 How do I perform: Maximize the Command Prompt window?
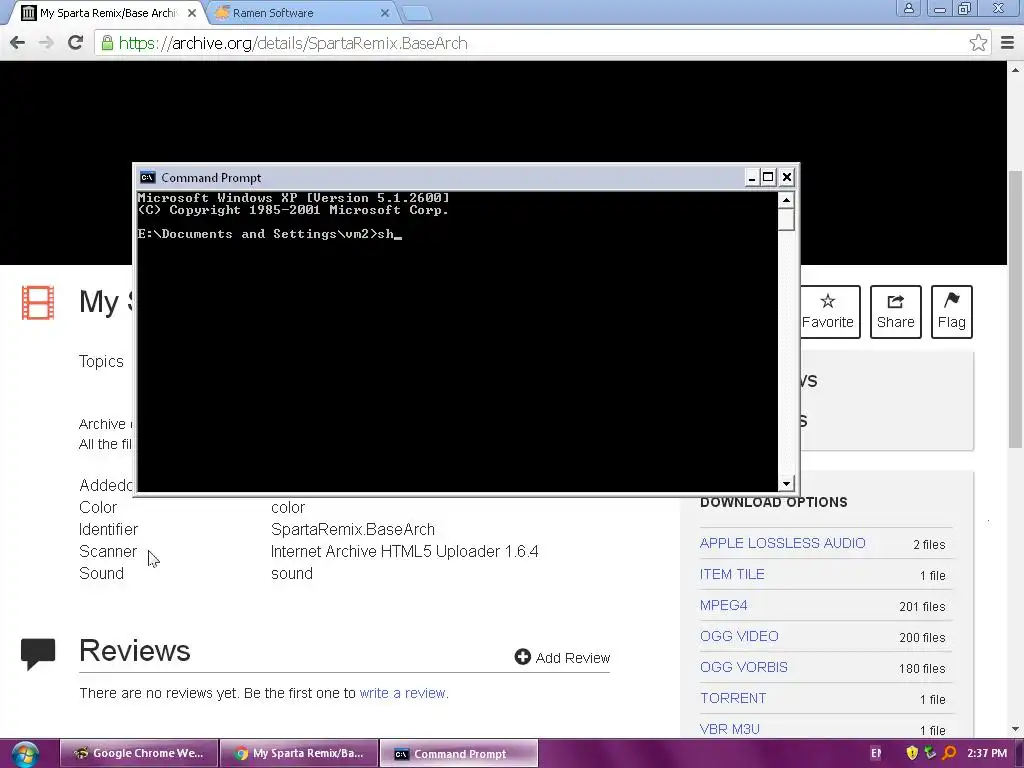click(x=769, y=177)
